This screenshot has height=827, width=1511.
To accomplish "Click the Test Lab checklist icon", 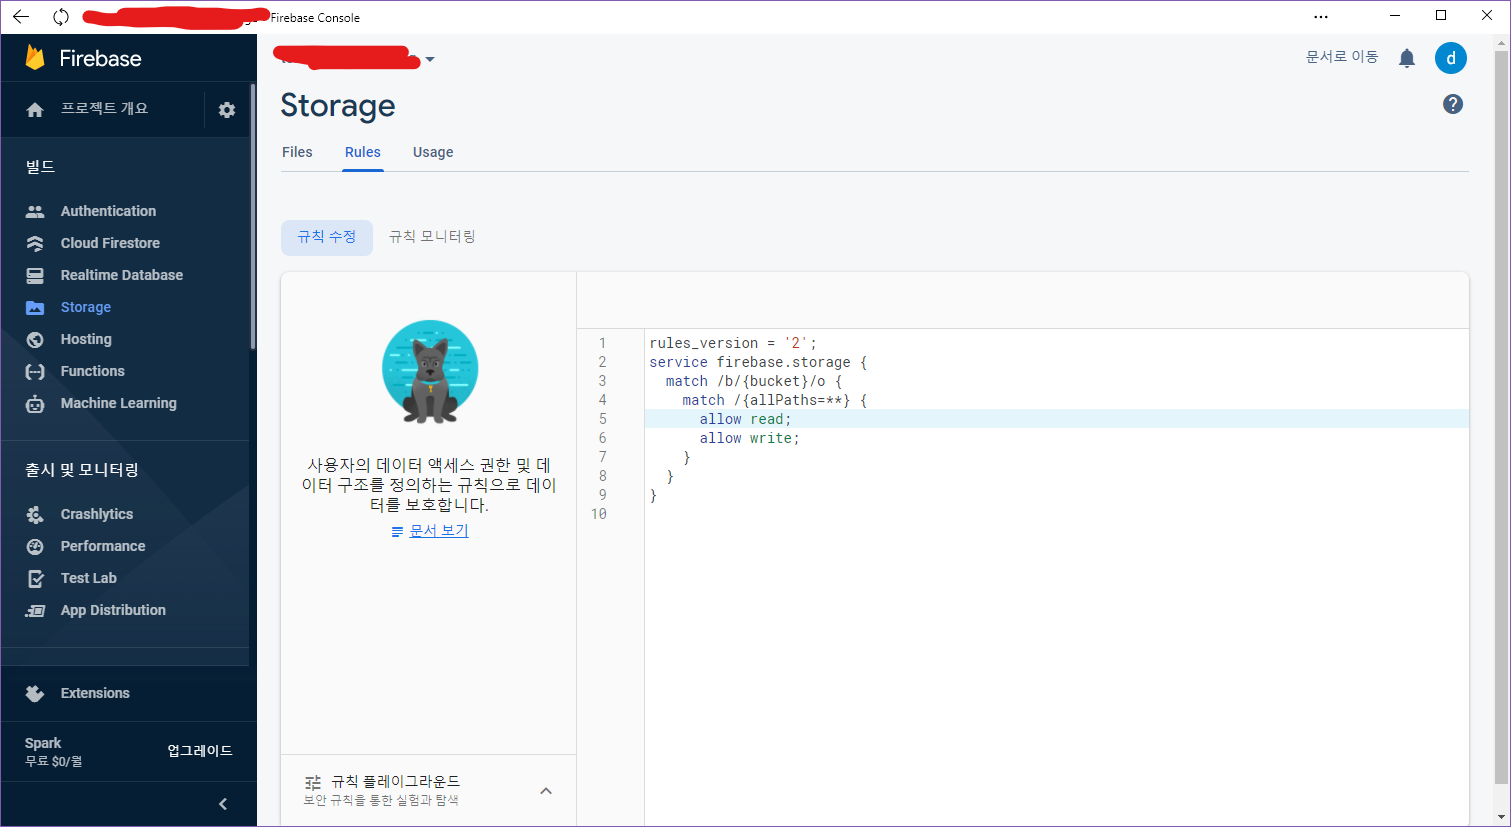I will tap(35, 578).
